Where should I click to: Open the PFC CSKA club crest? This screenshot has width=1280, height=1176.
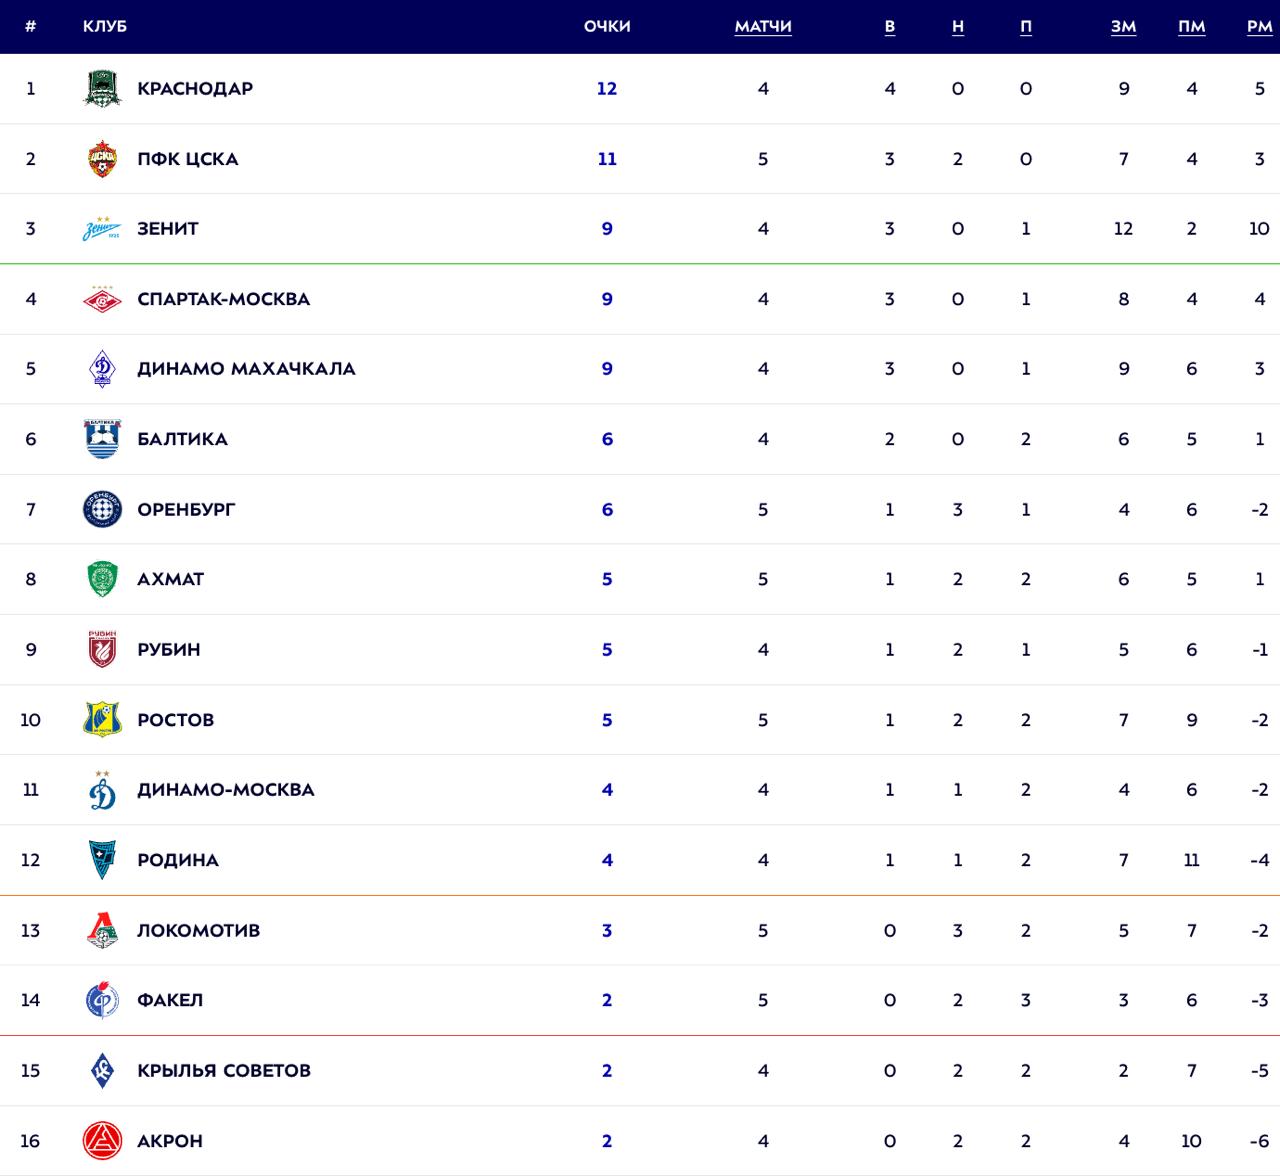pyautogui.click(x=102, y=159)
